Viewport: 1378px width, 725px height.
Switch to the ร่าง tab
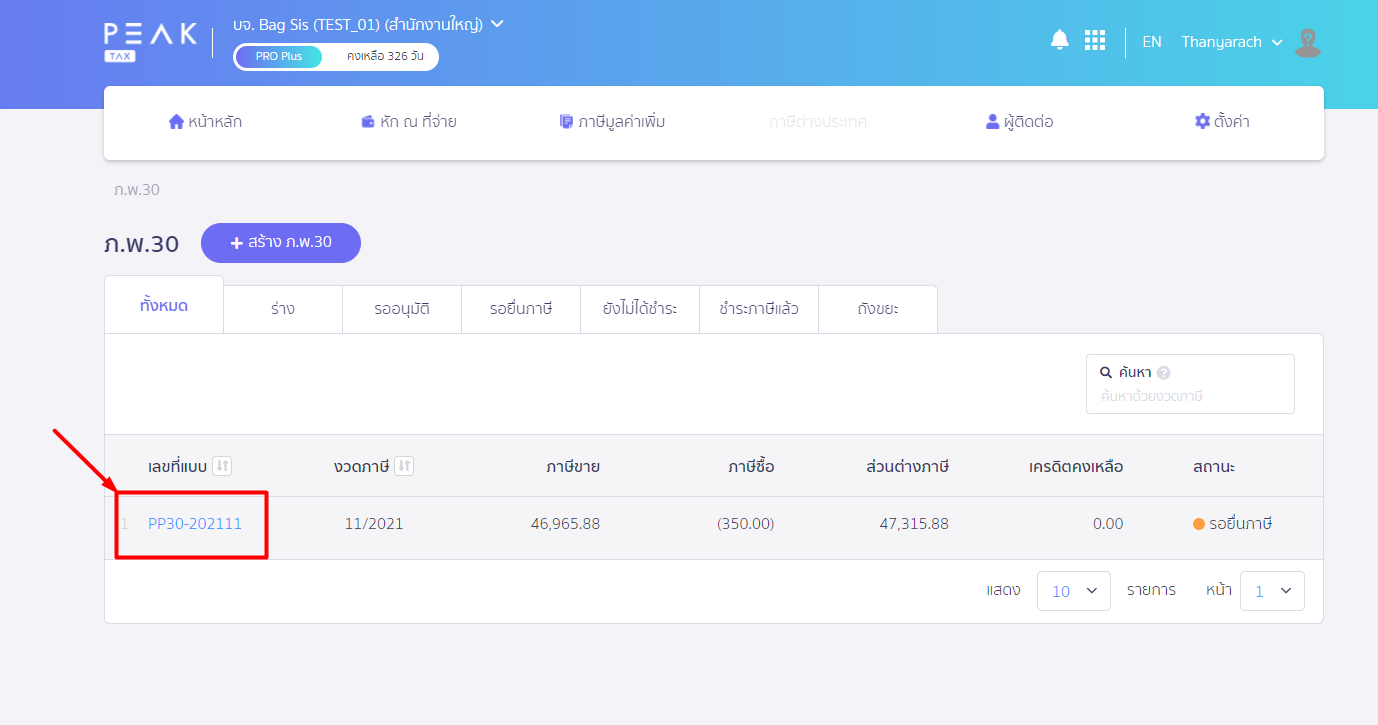point(283,309)
